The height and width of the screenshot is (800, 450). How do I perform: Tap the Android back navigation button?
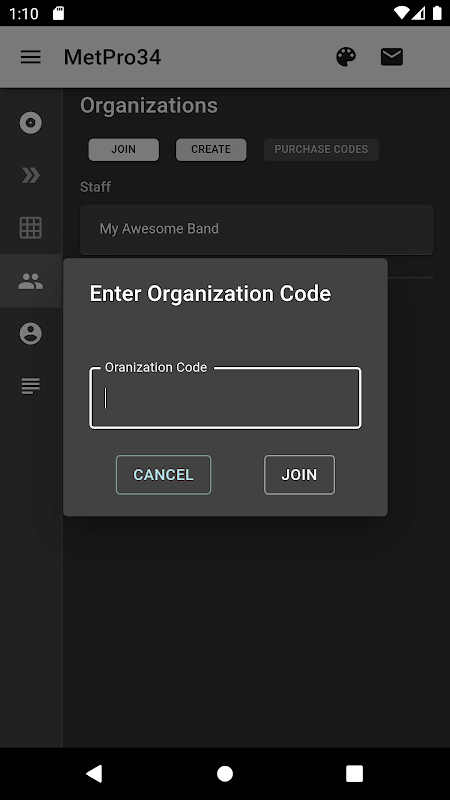[94, 773]
